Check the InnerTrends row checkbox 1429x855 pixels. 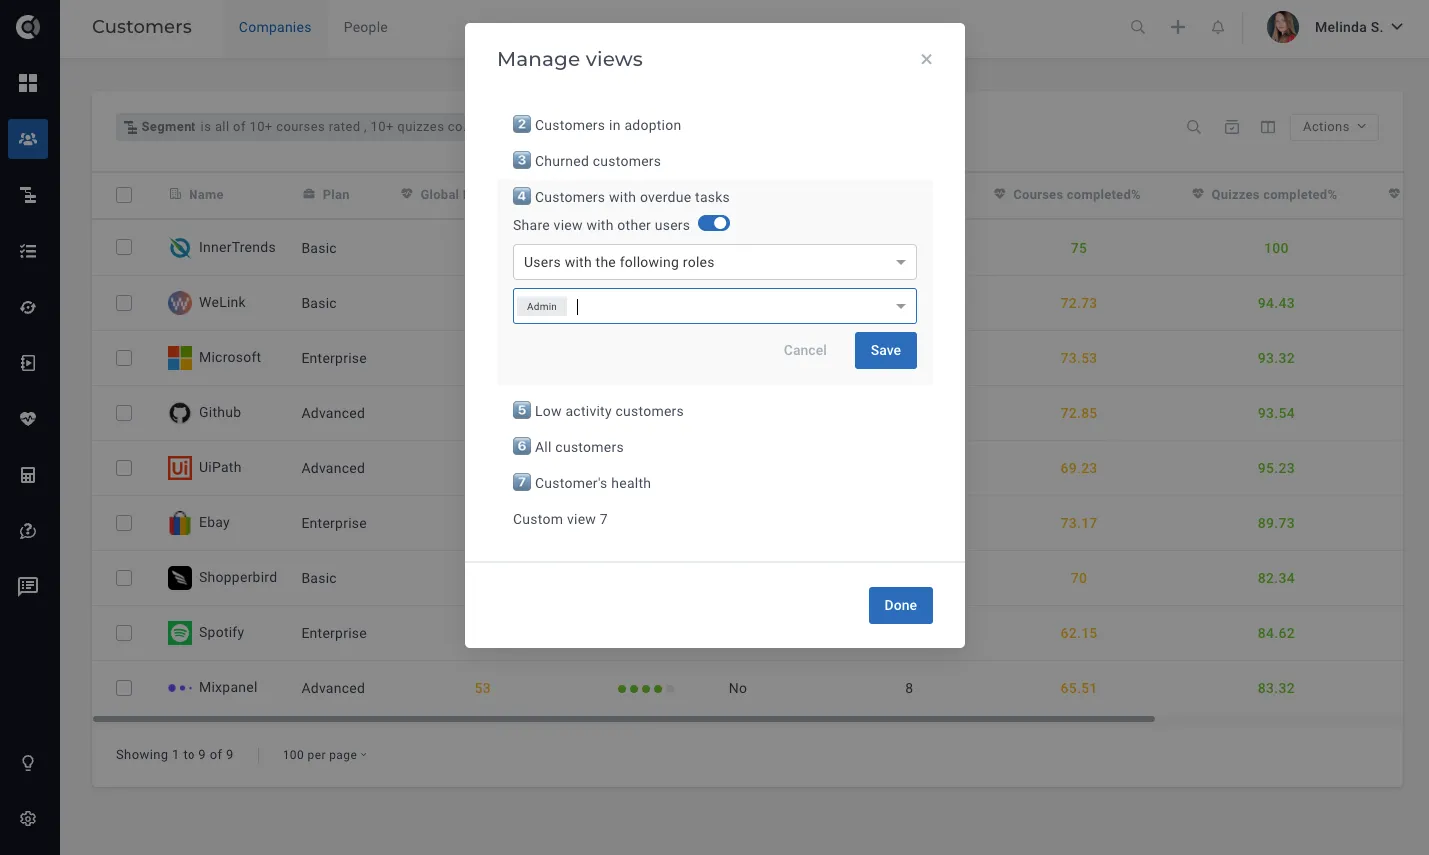coord(124,247)
